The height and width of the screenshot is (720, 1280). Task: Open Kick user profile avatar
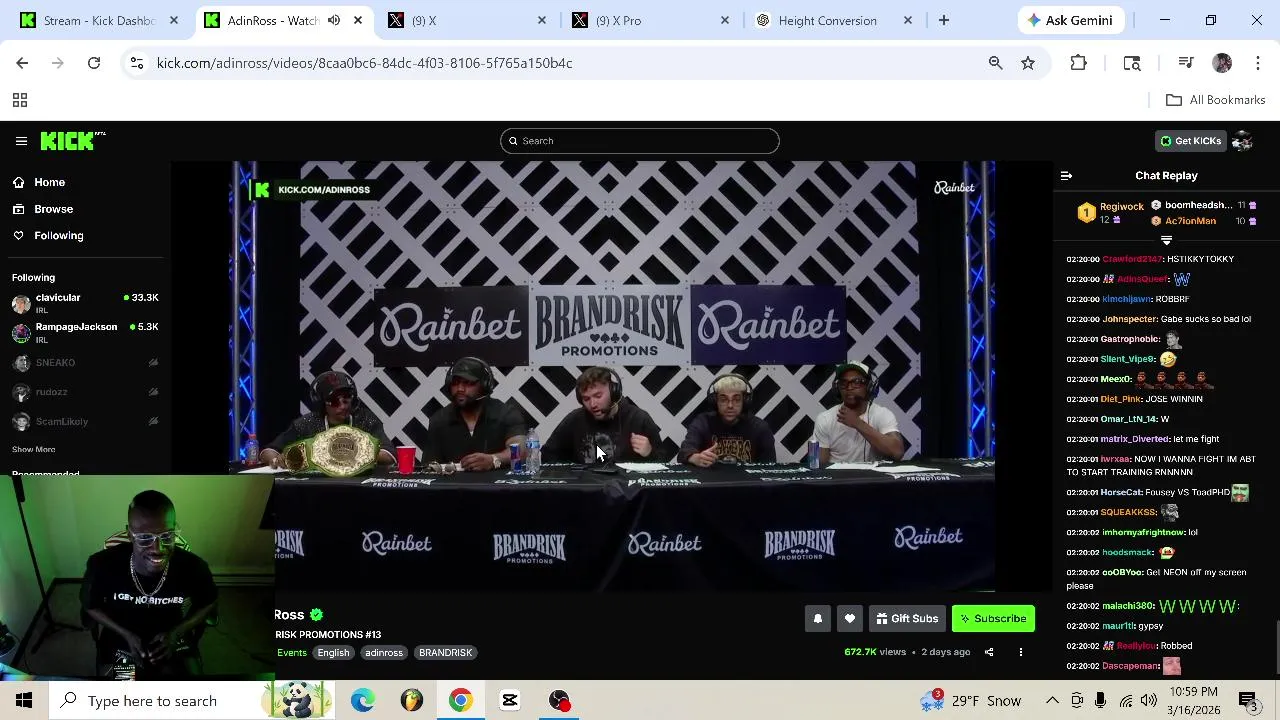(x=1242, y=141)
